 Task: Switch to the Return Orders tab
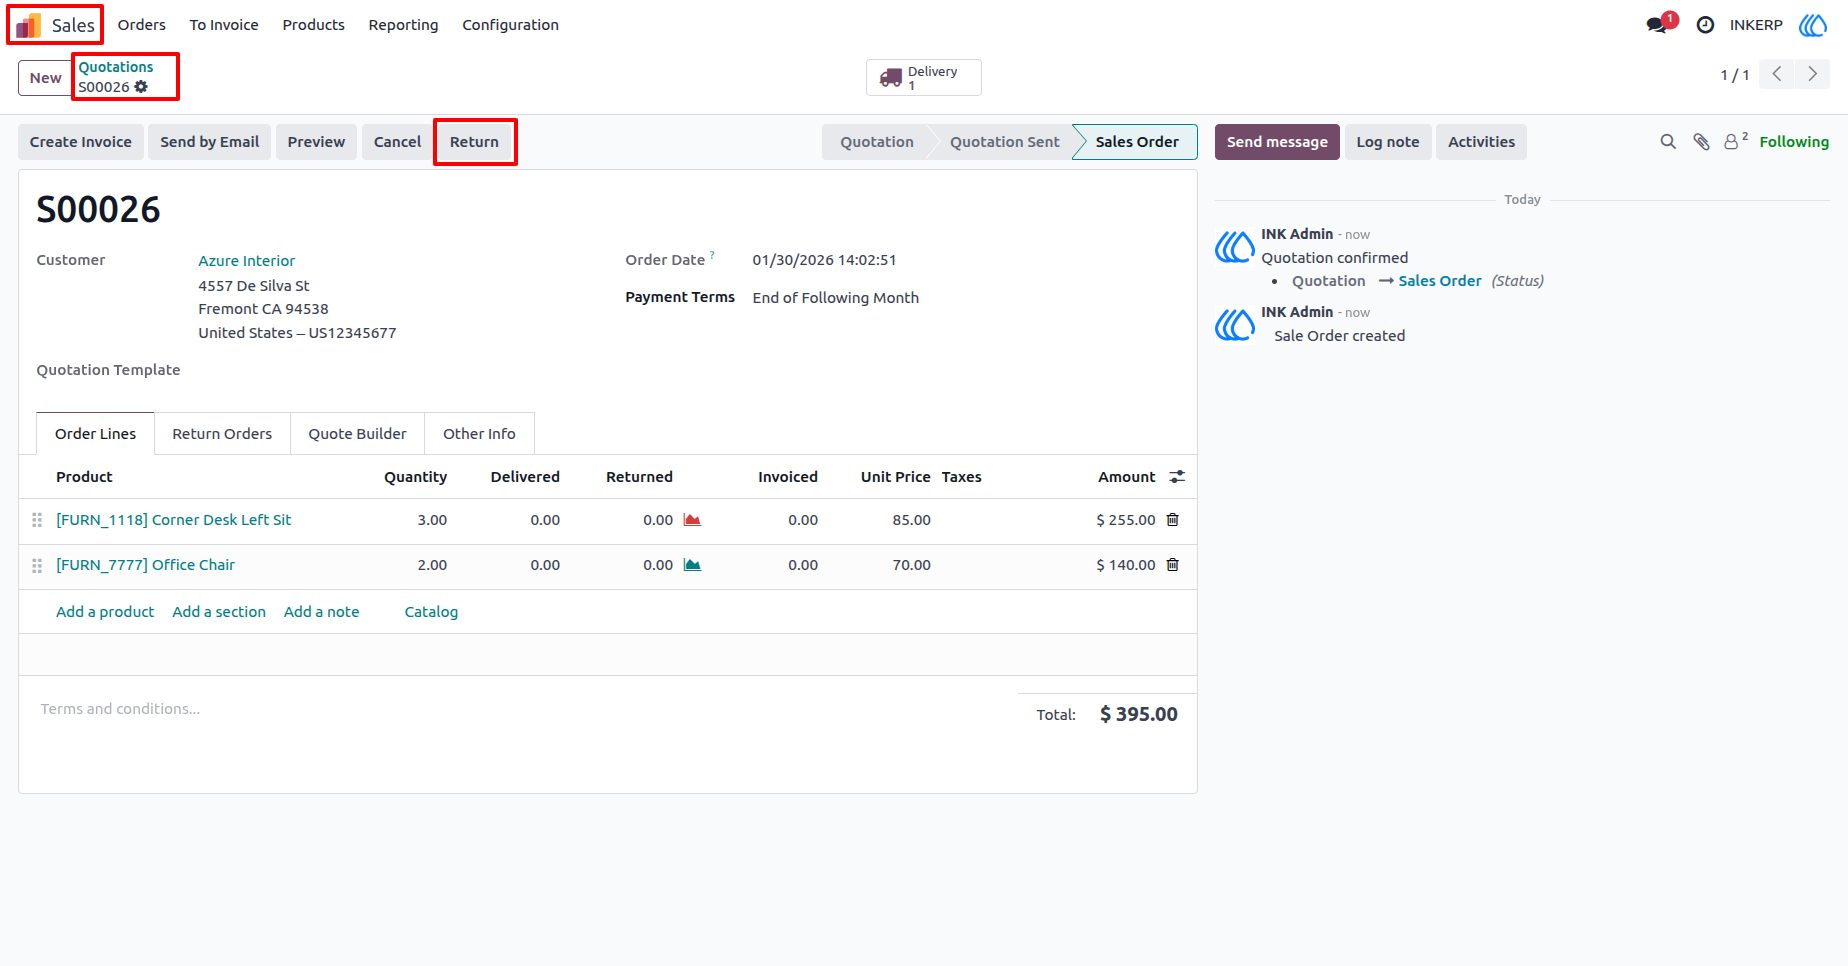point(222,434)
